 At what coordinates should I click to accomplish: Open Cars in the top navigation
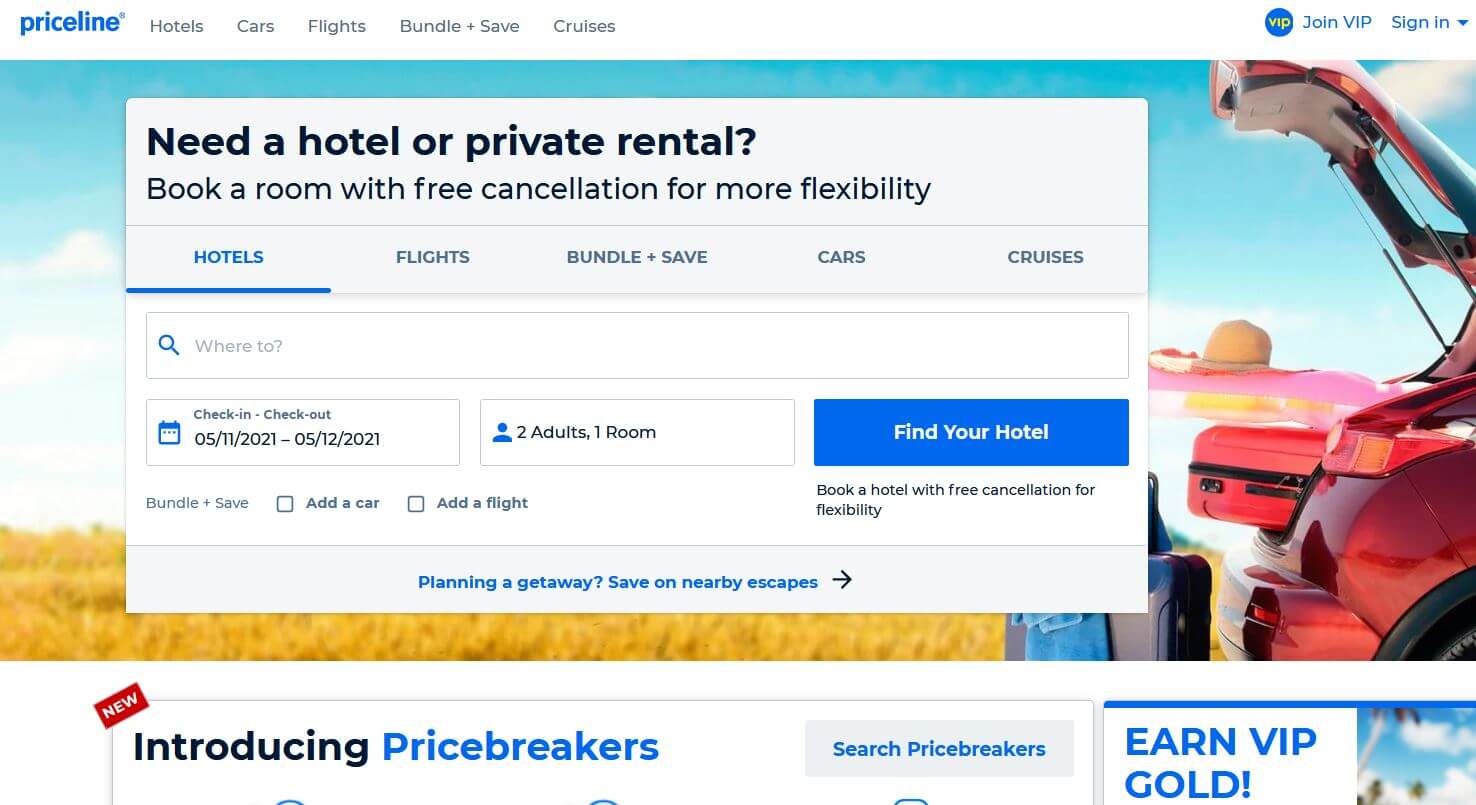255,26
